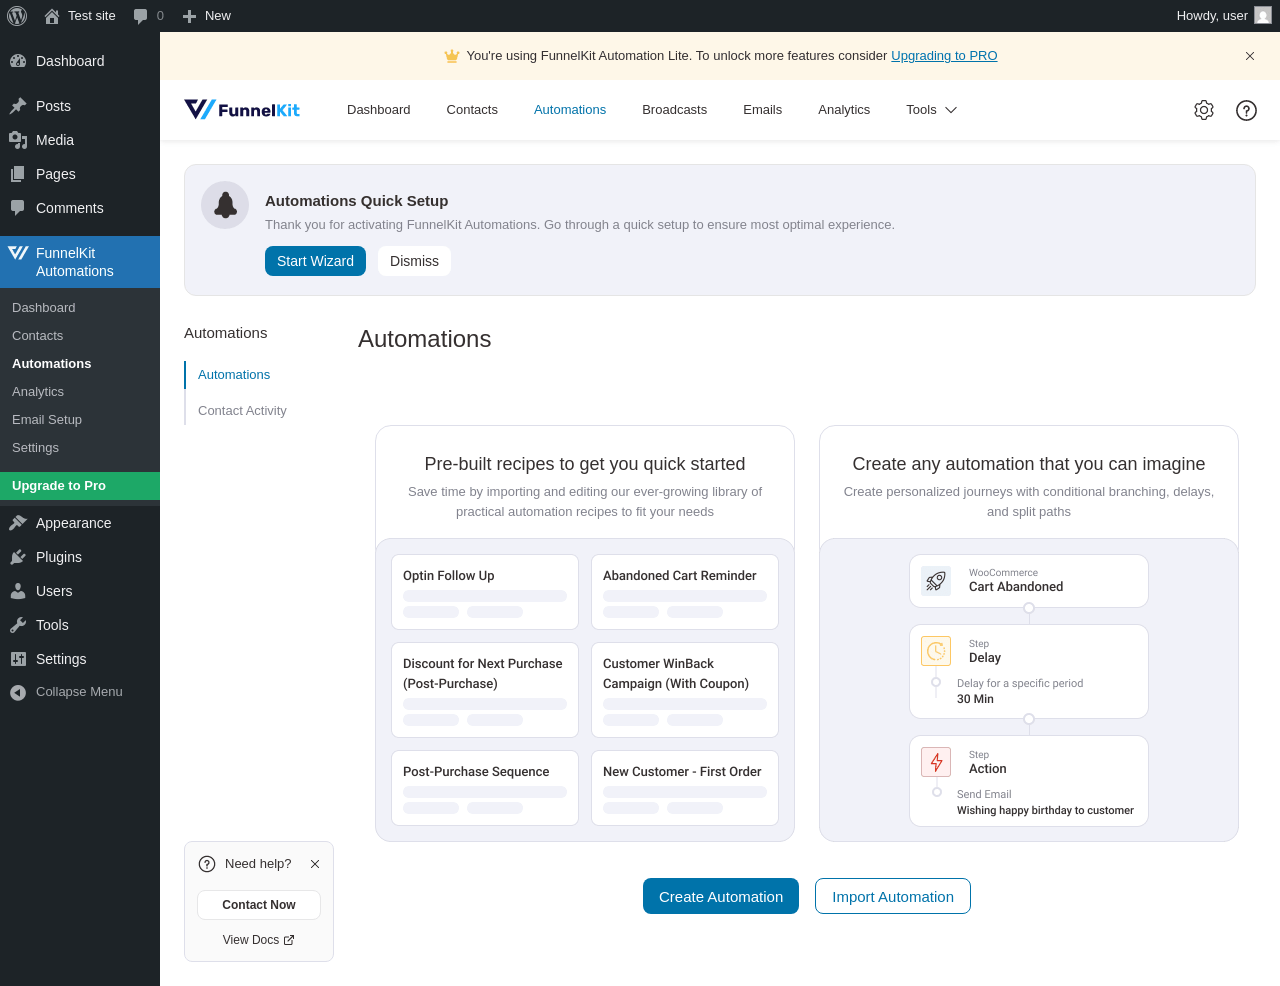Image resolution: width=1280 pixels, height=986 pixels.
Task: Click the WordPress logo in admin bar
Action: [17, 16]
